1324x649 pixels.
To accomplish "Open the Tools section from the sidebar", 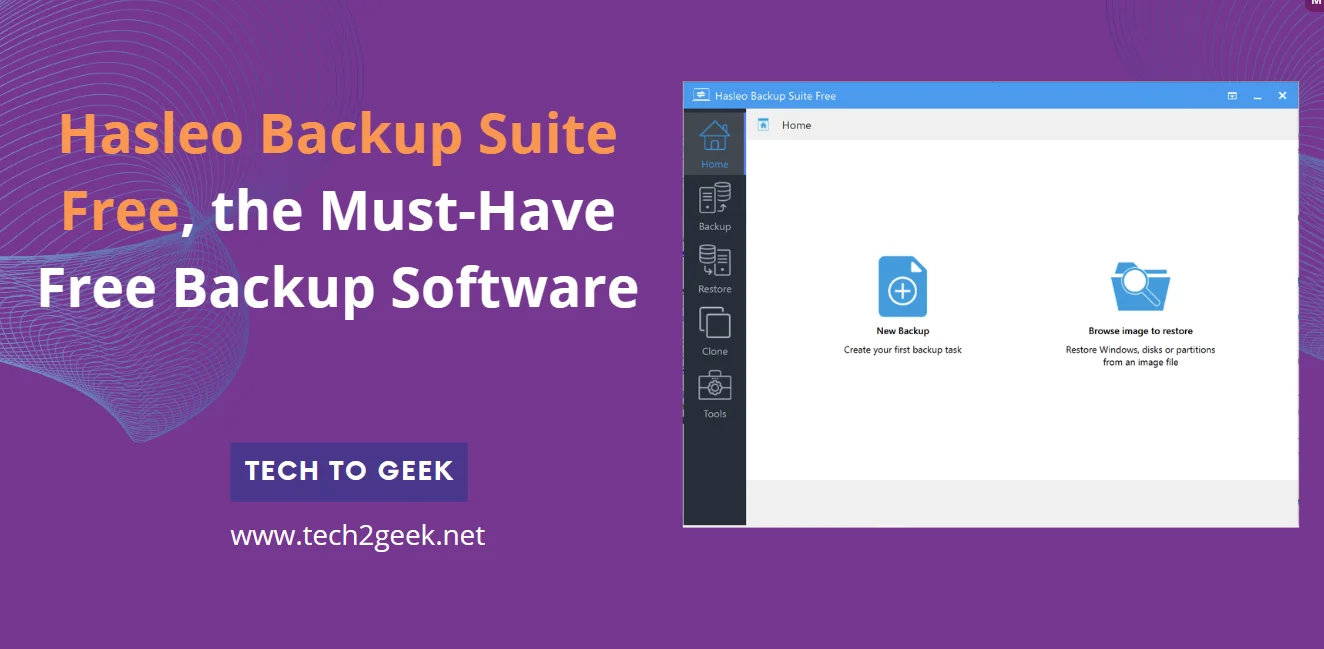I will (714, 388).
